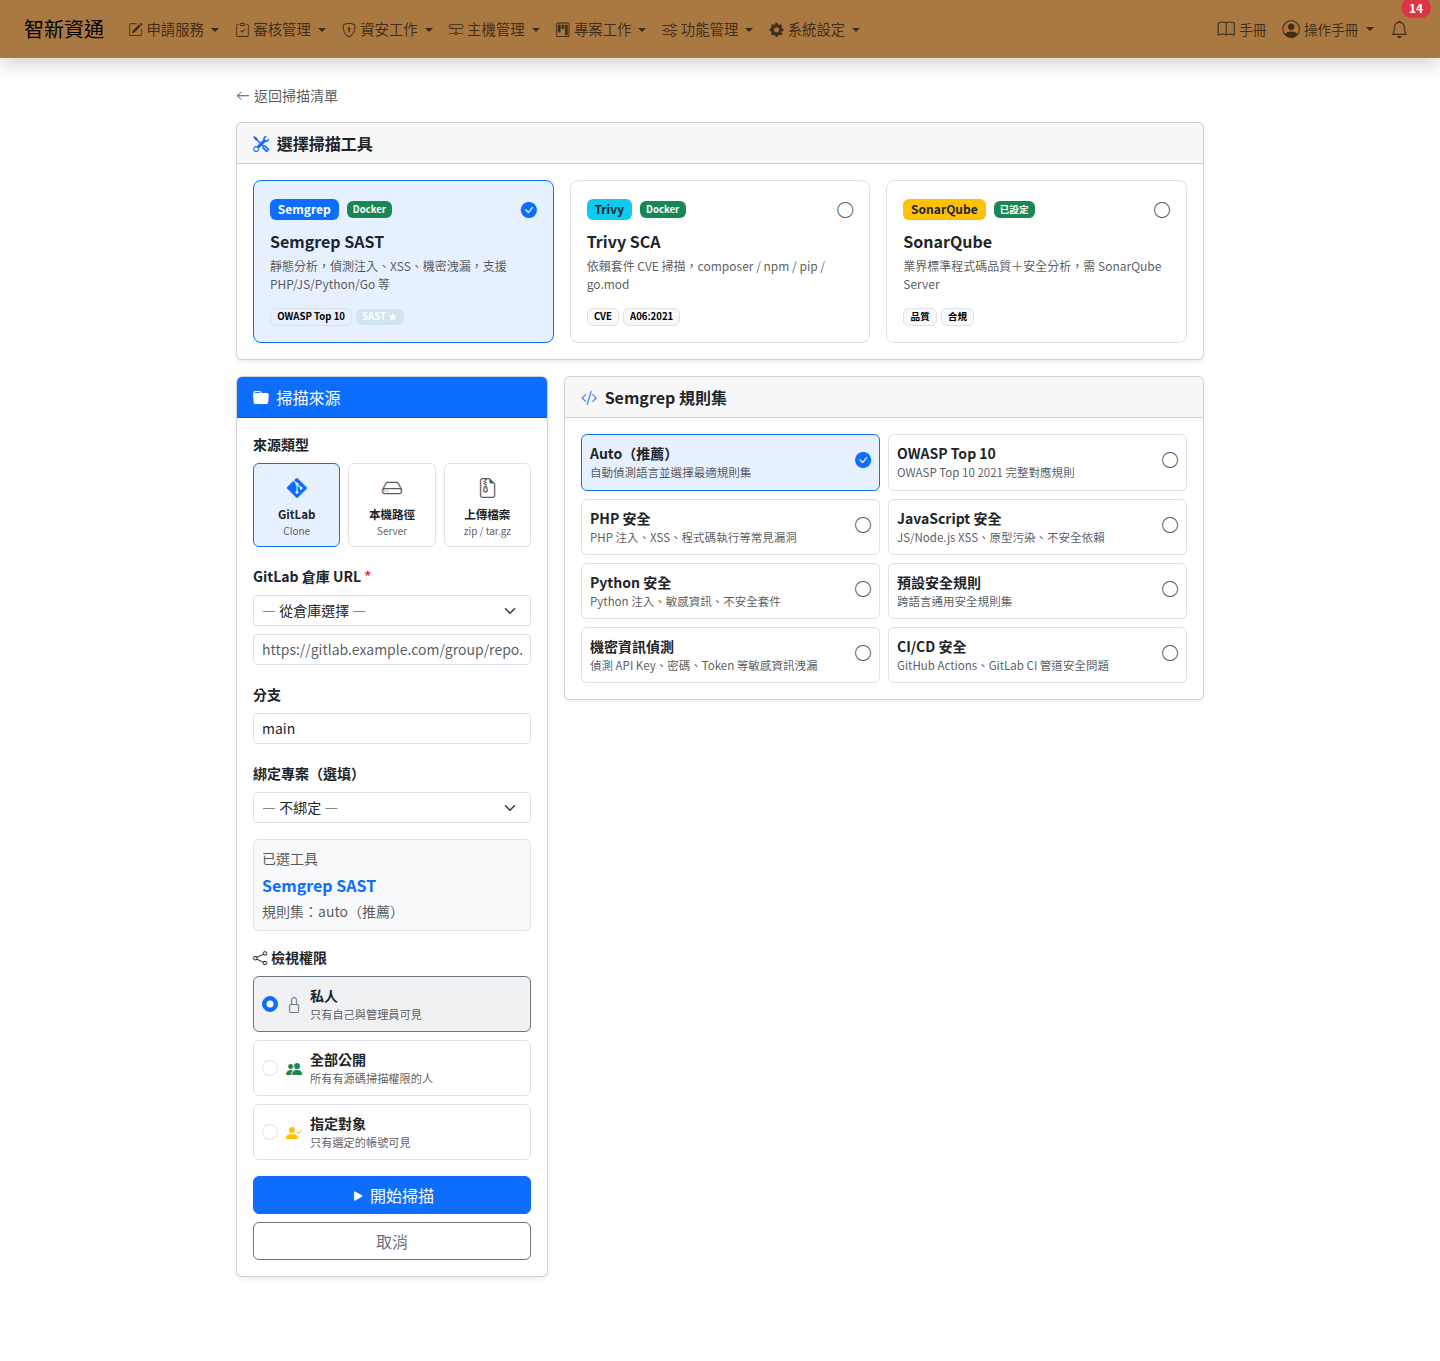Click the pencil icon for 申請服務
1440x1361 pixels.
(x=135, y=30)
